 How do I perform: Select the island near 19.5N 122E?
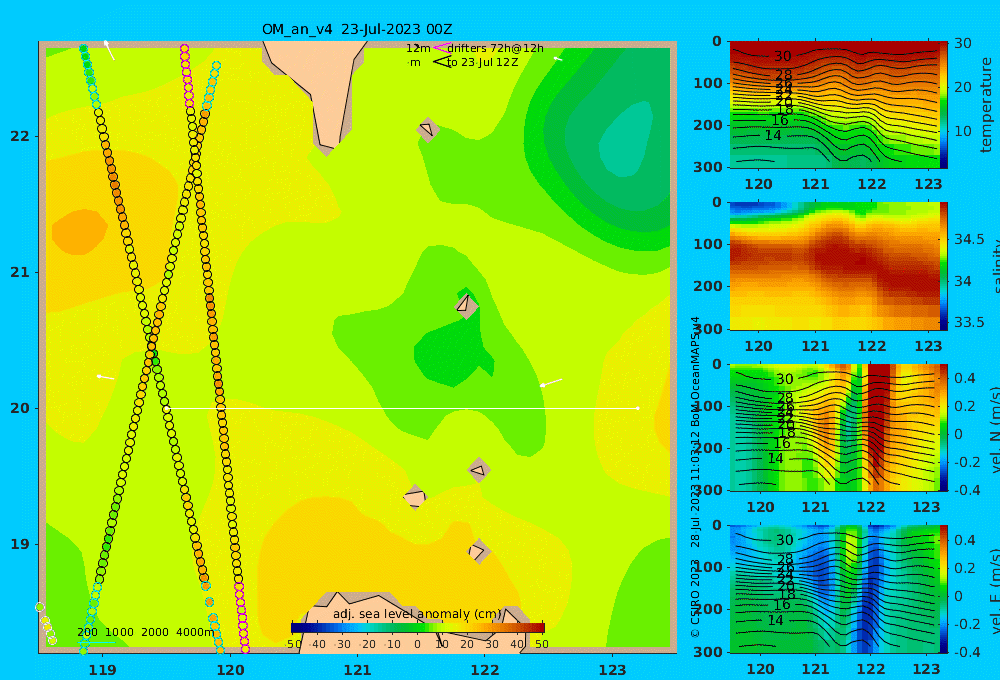tap(478, 470)
